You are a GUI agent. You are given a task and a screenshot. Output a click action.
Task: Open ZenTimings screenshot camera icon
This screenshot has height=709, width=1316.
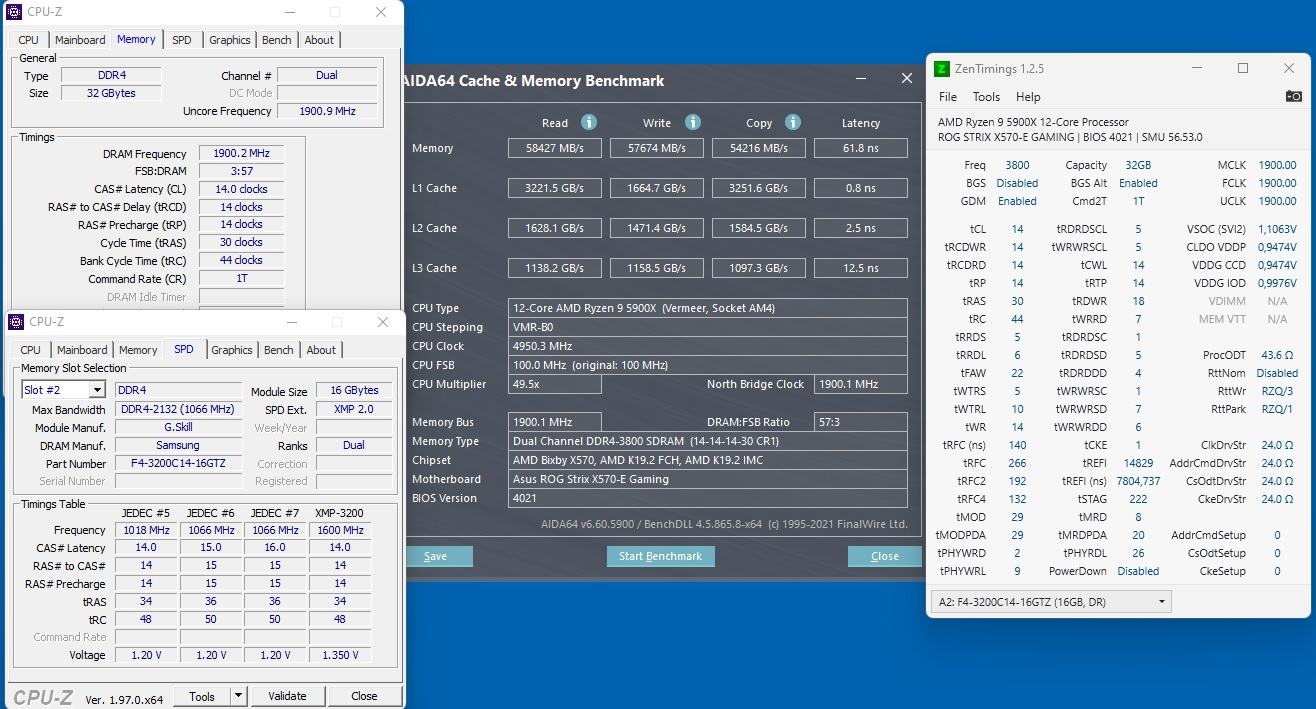[x=1293, y=96]
